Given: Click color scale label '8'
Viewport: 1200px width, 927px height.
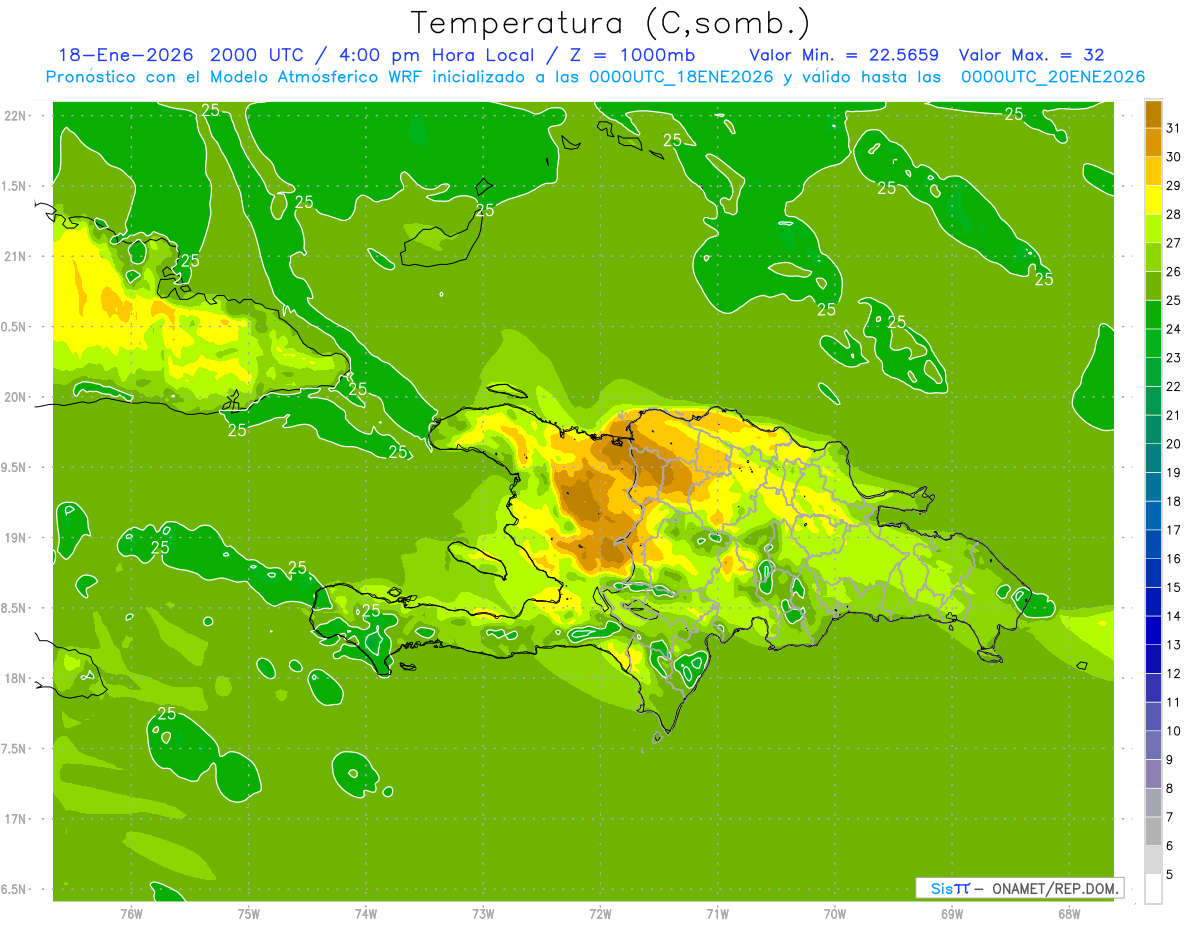Looking at the screenshot, I should point(1170,788).
